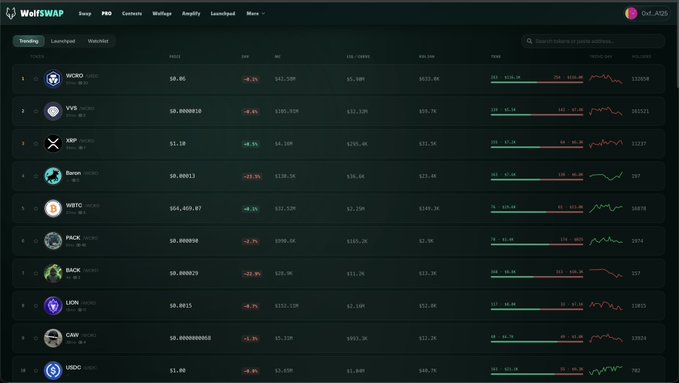Click the LION buy/sell ratio bar
This screenshot has height=383, width=679.
click(537, 309)
